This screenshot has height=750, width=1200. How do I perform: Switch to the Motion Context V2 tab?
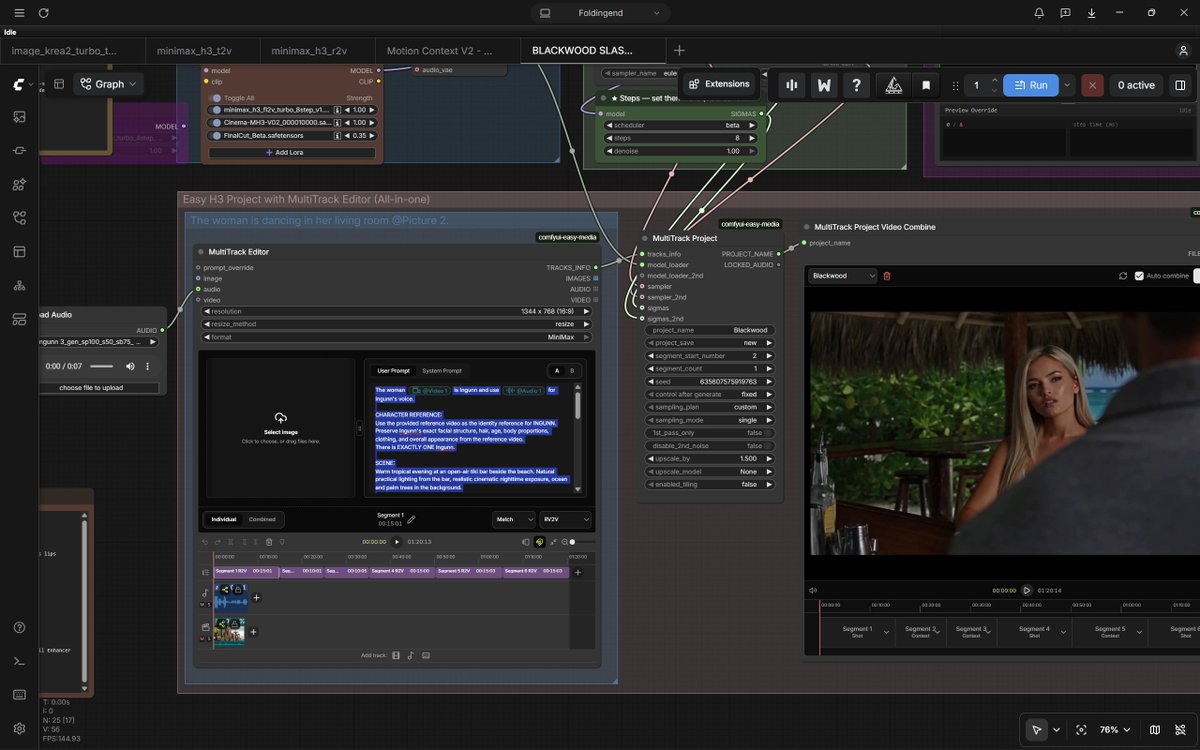pos(439,50)
